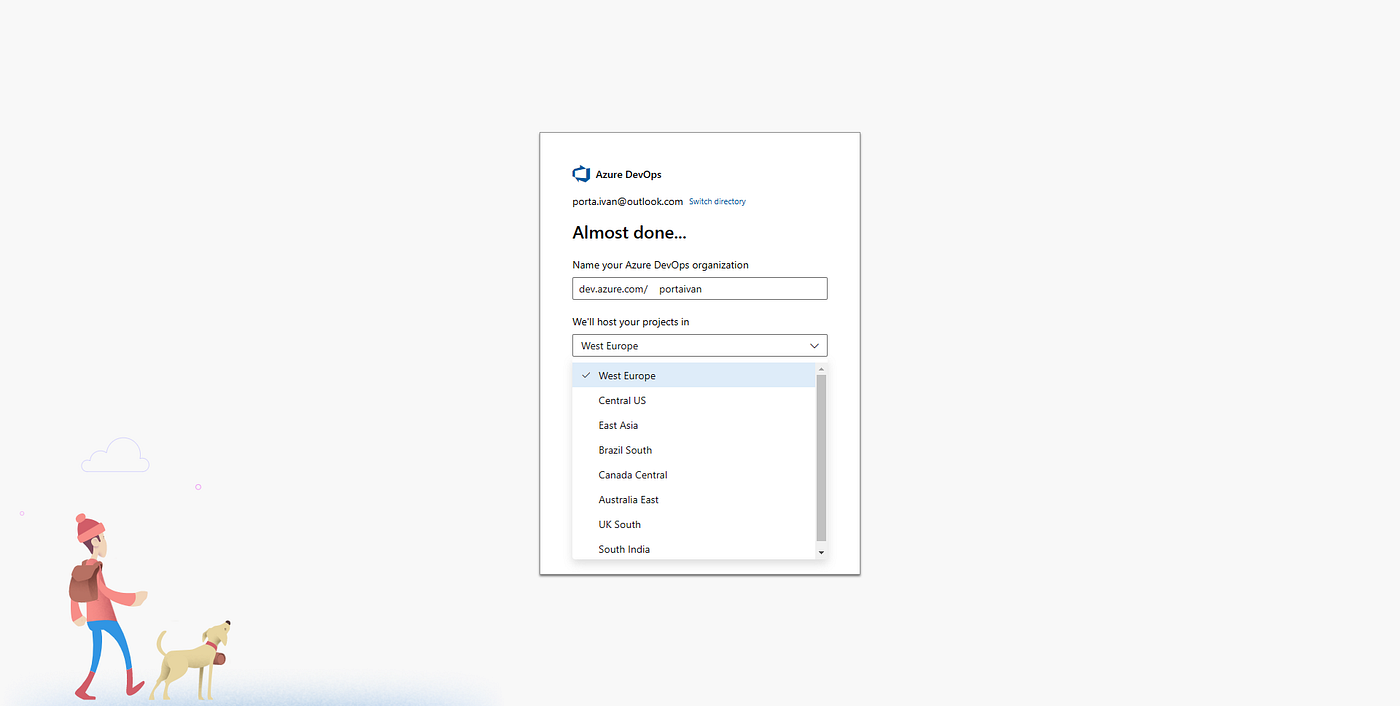
Task: Click the email porta.ivan@outlook.com
Action: (x=627, y=201)
